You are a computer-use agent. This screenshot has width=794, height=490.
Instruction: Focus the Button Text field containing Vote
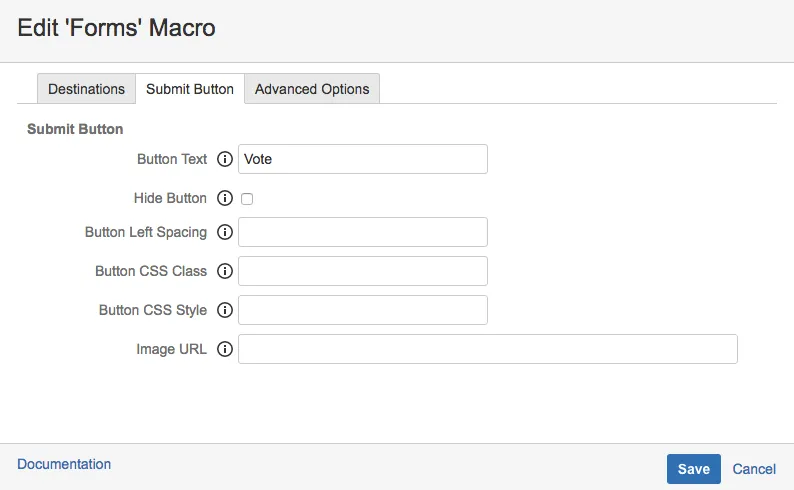(x=363, y=159)
